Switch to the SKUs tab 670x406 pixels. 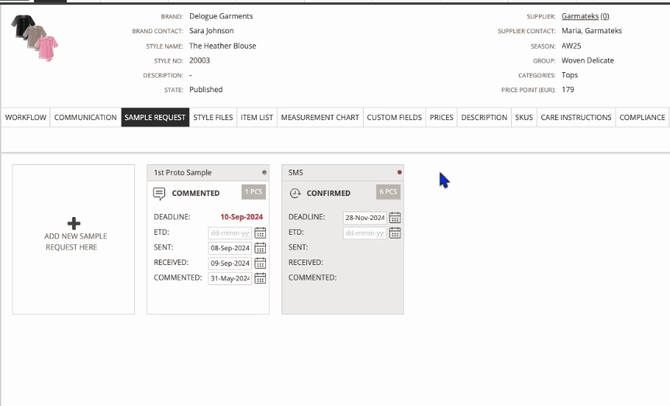click(524, 118)
